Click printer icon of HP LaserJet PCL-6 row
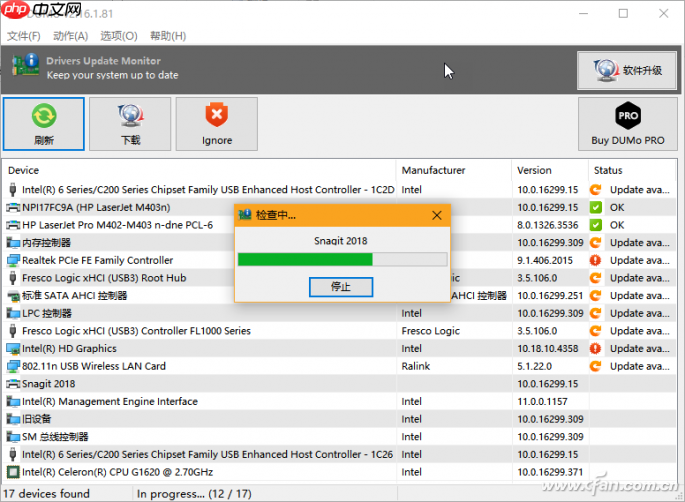Viewport: 685px width, 502px height. pos(13,225)
